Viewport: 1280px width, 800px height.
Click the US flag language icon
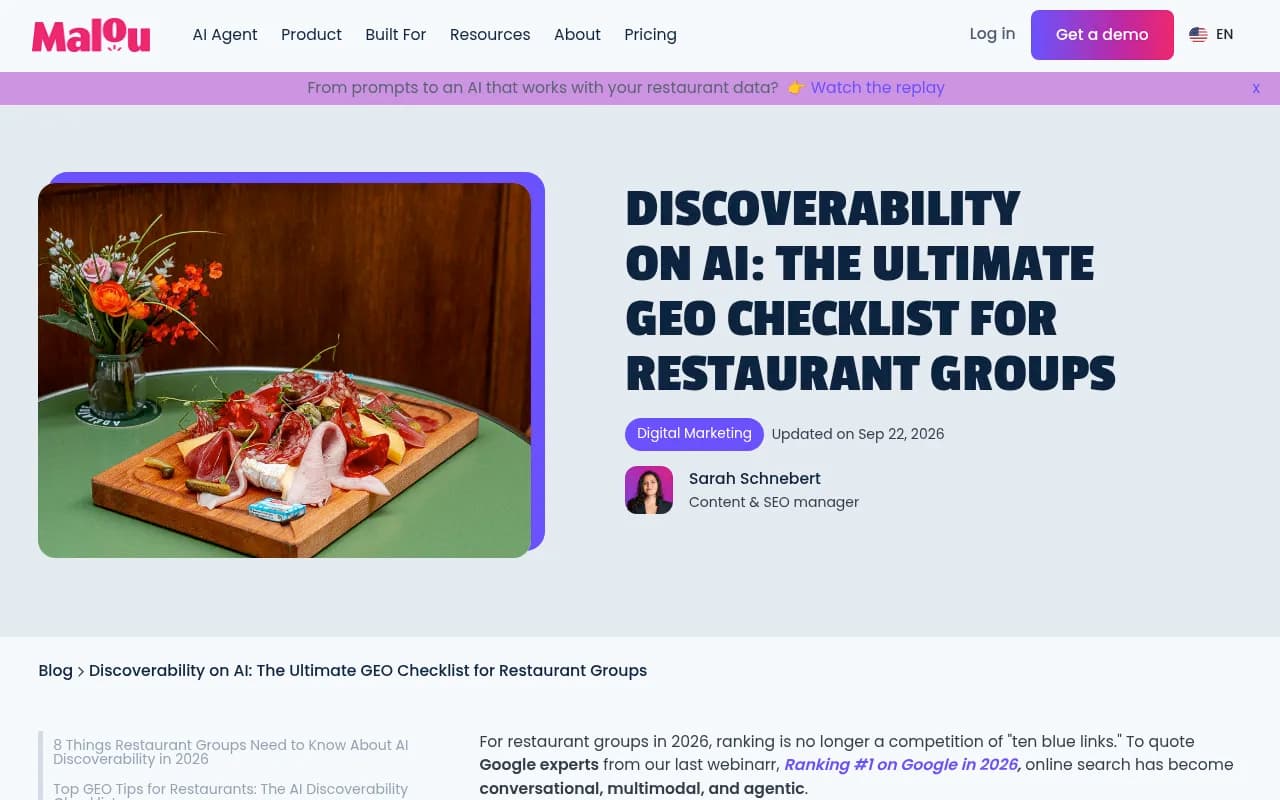click(1198, 35)
